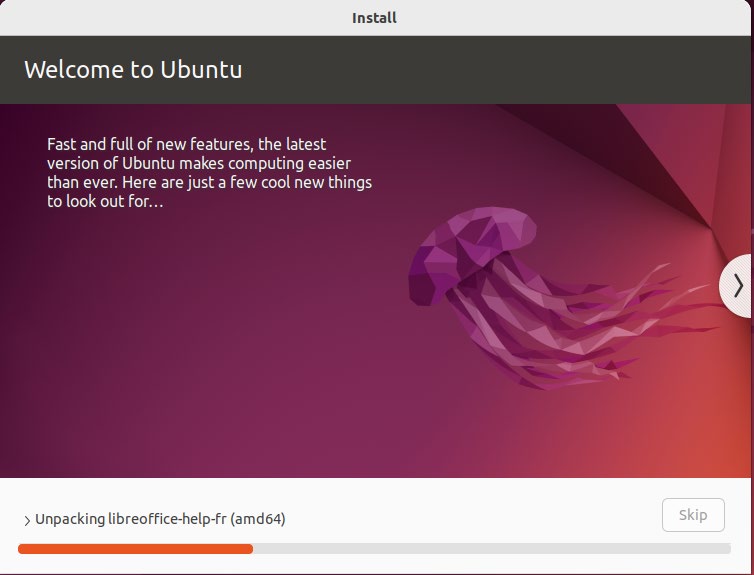Click the orange filled portion of progress bar
The image size is (754, 575).
135,549
